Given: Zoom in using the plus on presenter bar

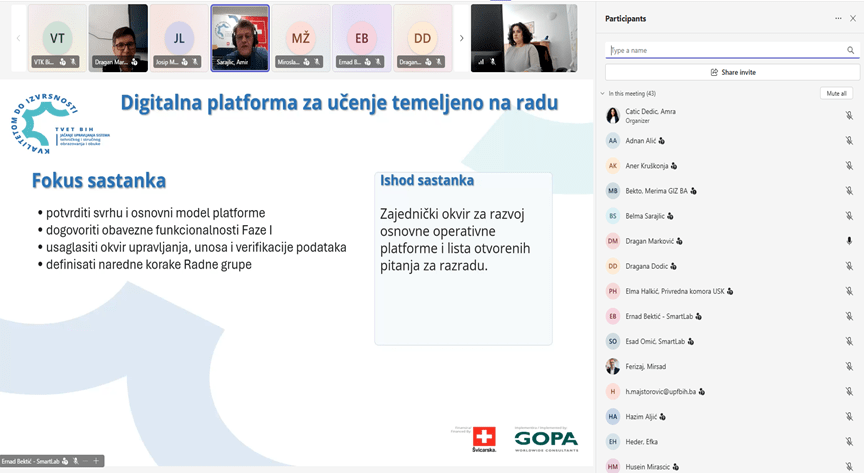Looking at the screenshot, I should [96, 461].
